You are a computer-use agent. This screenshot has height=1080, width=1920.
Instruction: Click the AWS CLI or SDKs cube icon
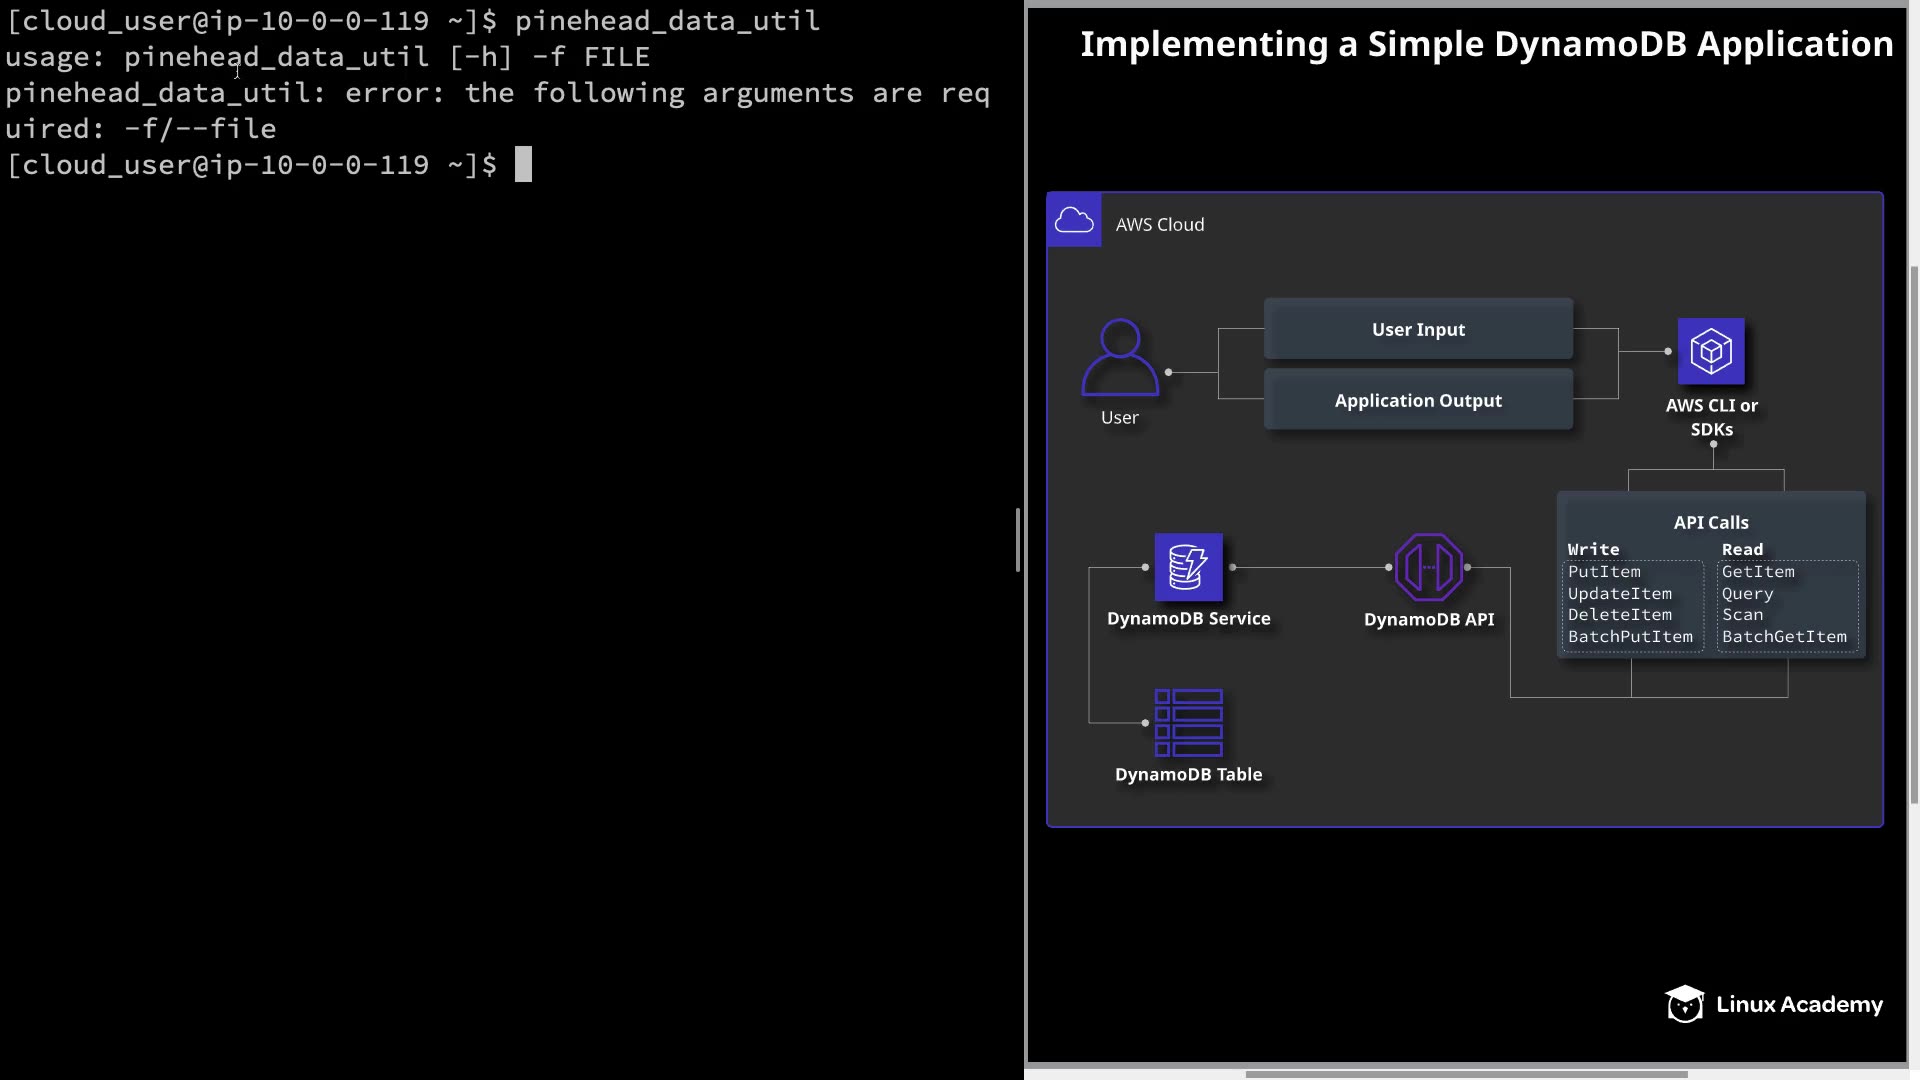pyautogui.click(x=1710, y=351)
